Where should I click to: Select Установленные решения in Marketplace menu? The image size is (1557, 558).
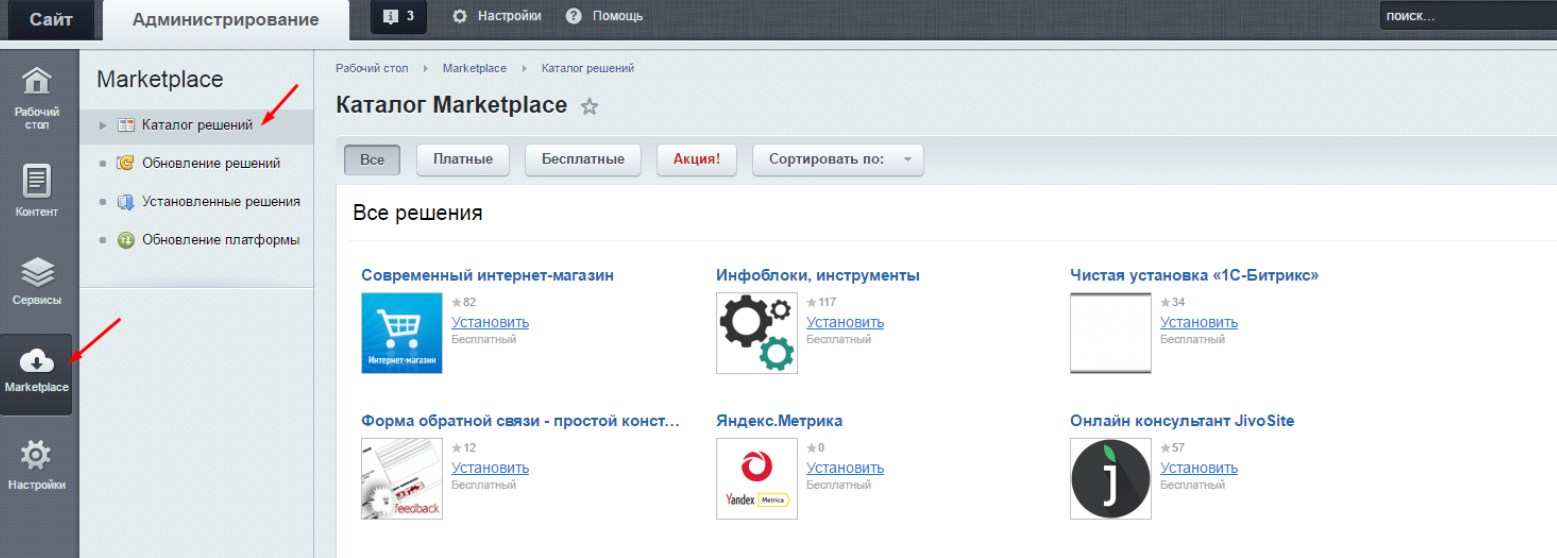click(221, 201)
